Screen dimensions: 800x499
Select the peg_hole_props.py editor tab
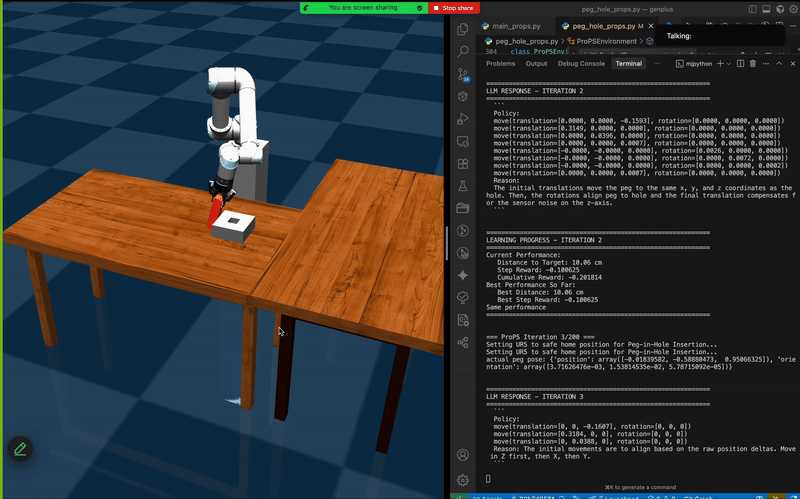click(604, 26)
